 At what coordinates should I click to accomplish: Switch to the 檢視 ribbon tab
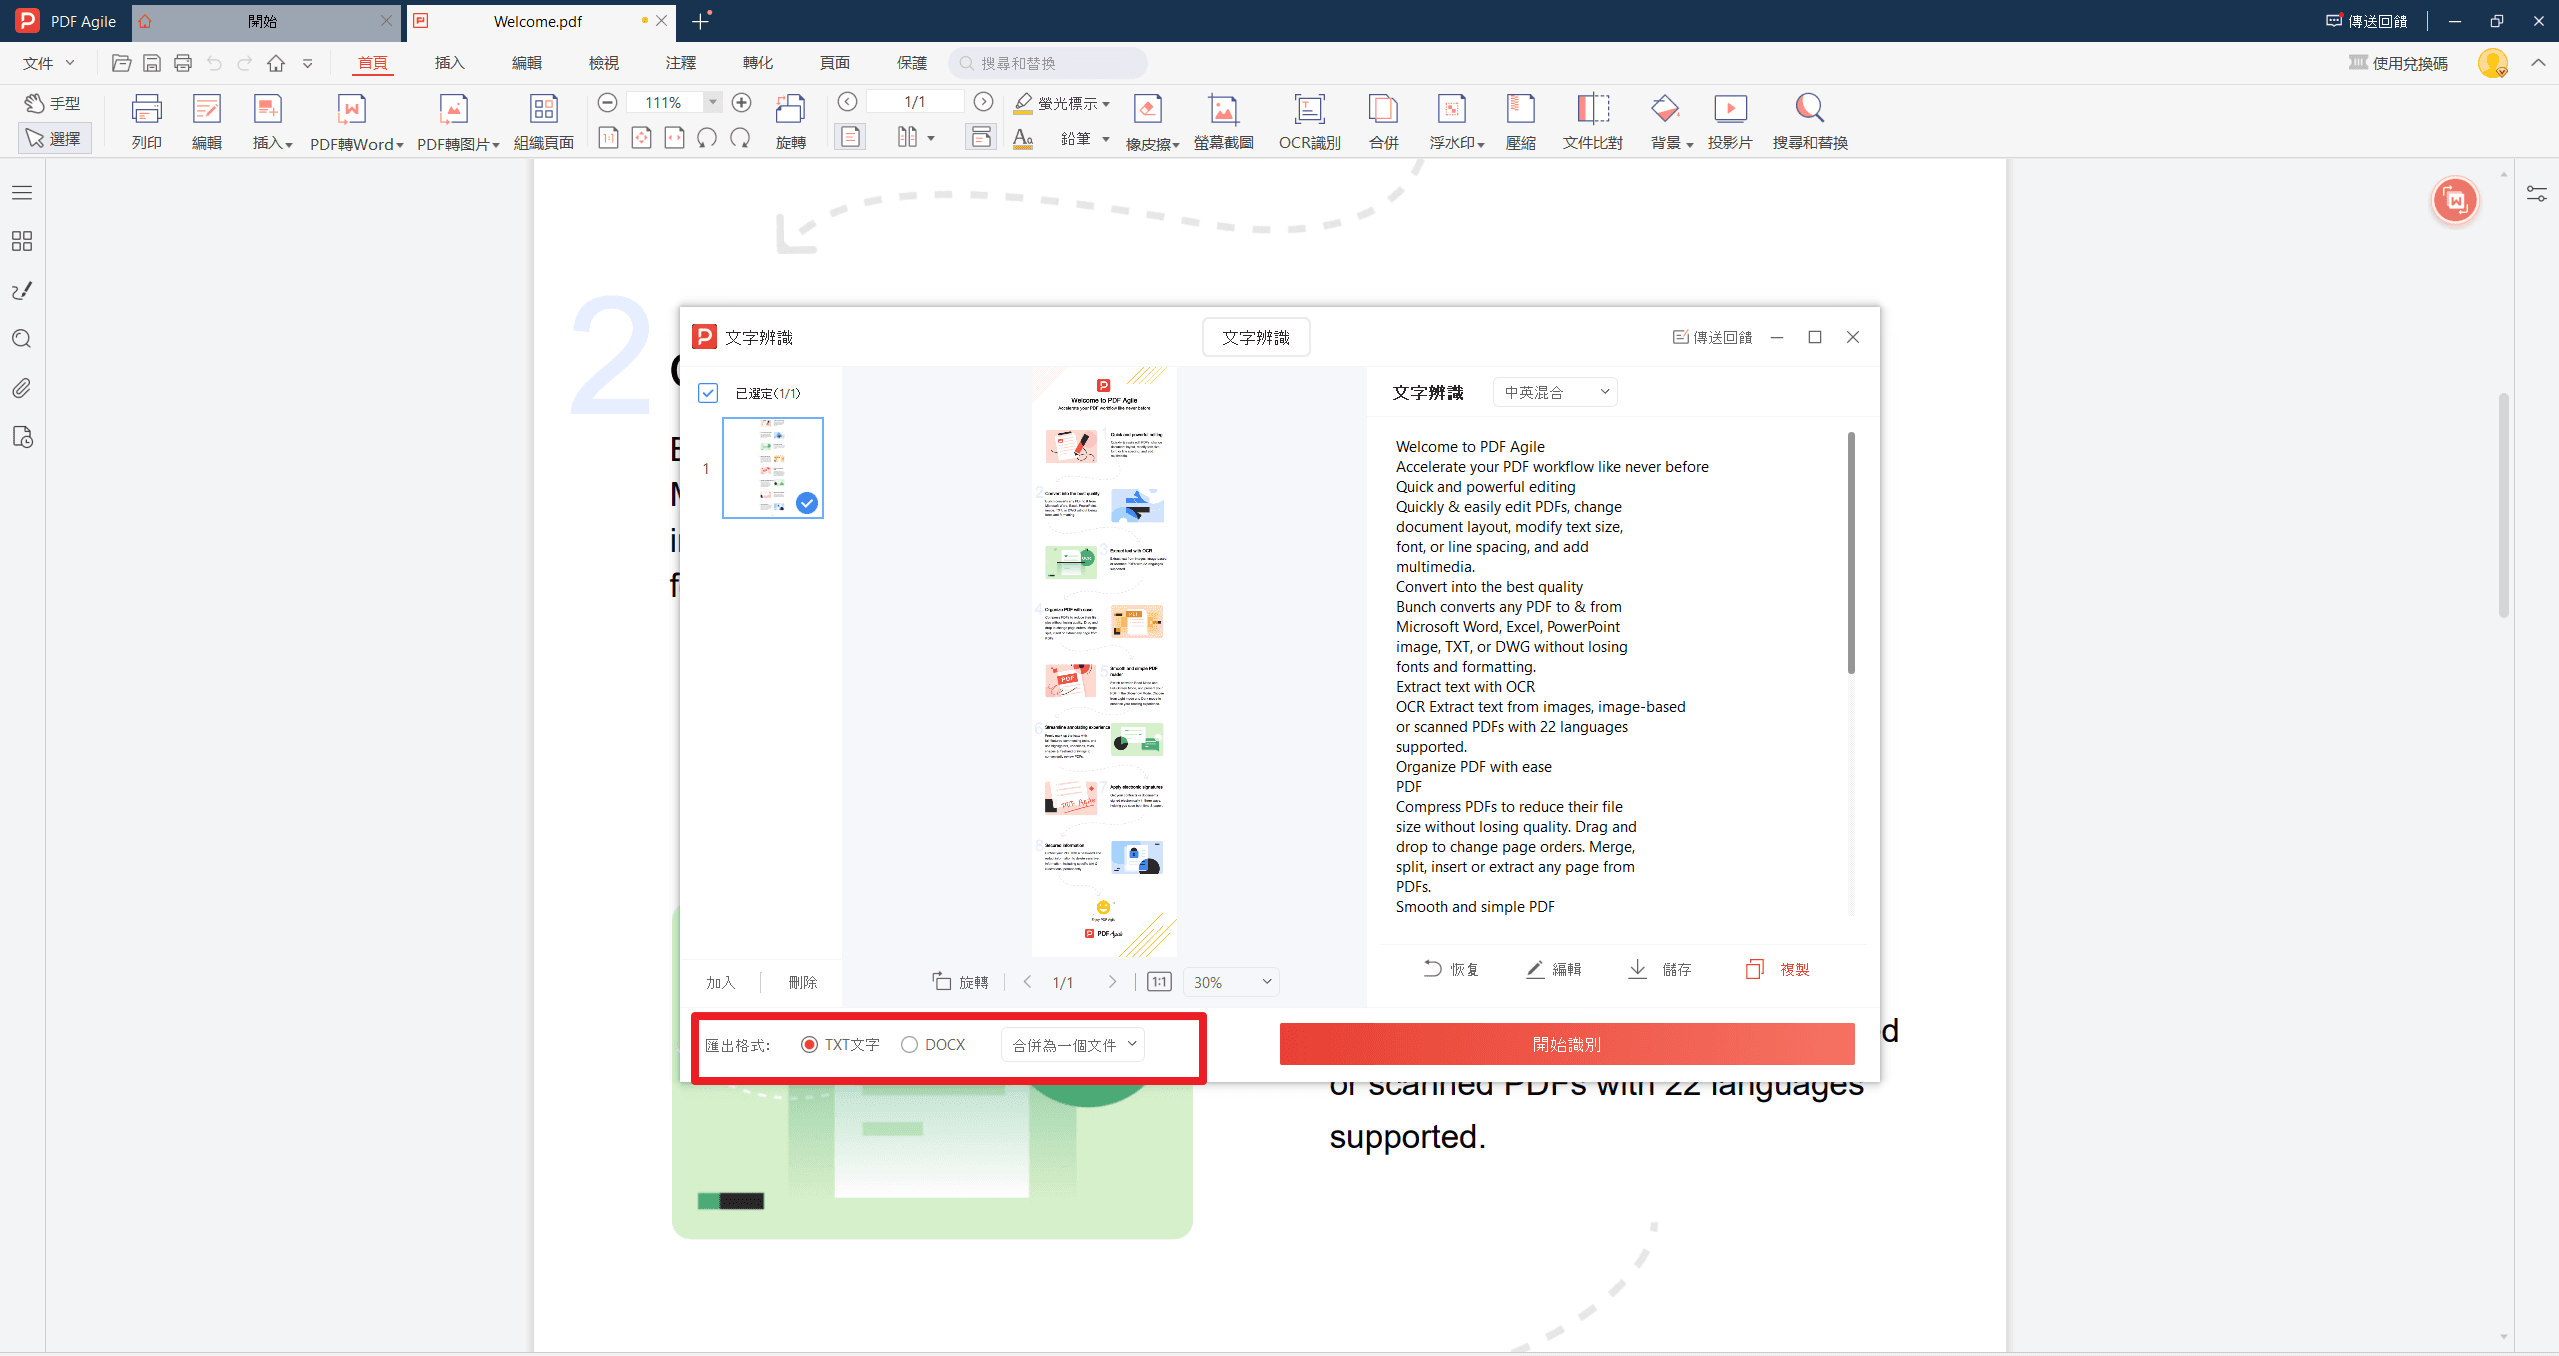point(603,63)
